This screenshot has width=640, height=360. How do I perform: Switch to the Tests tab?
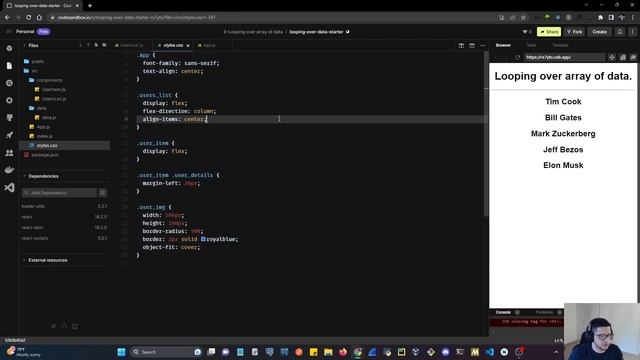pos(531,45)
